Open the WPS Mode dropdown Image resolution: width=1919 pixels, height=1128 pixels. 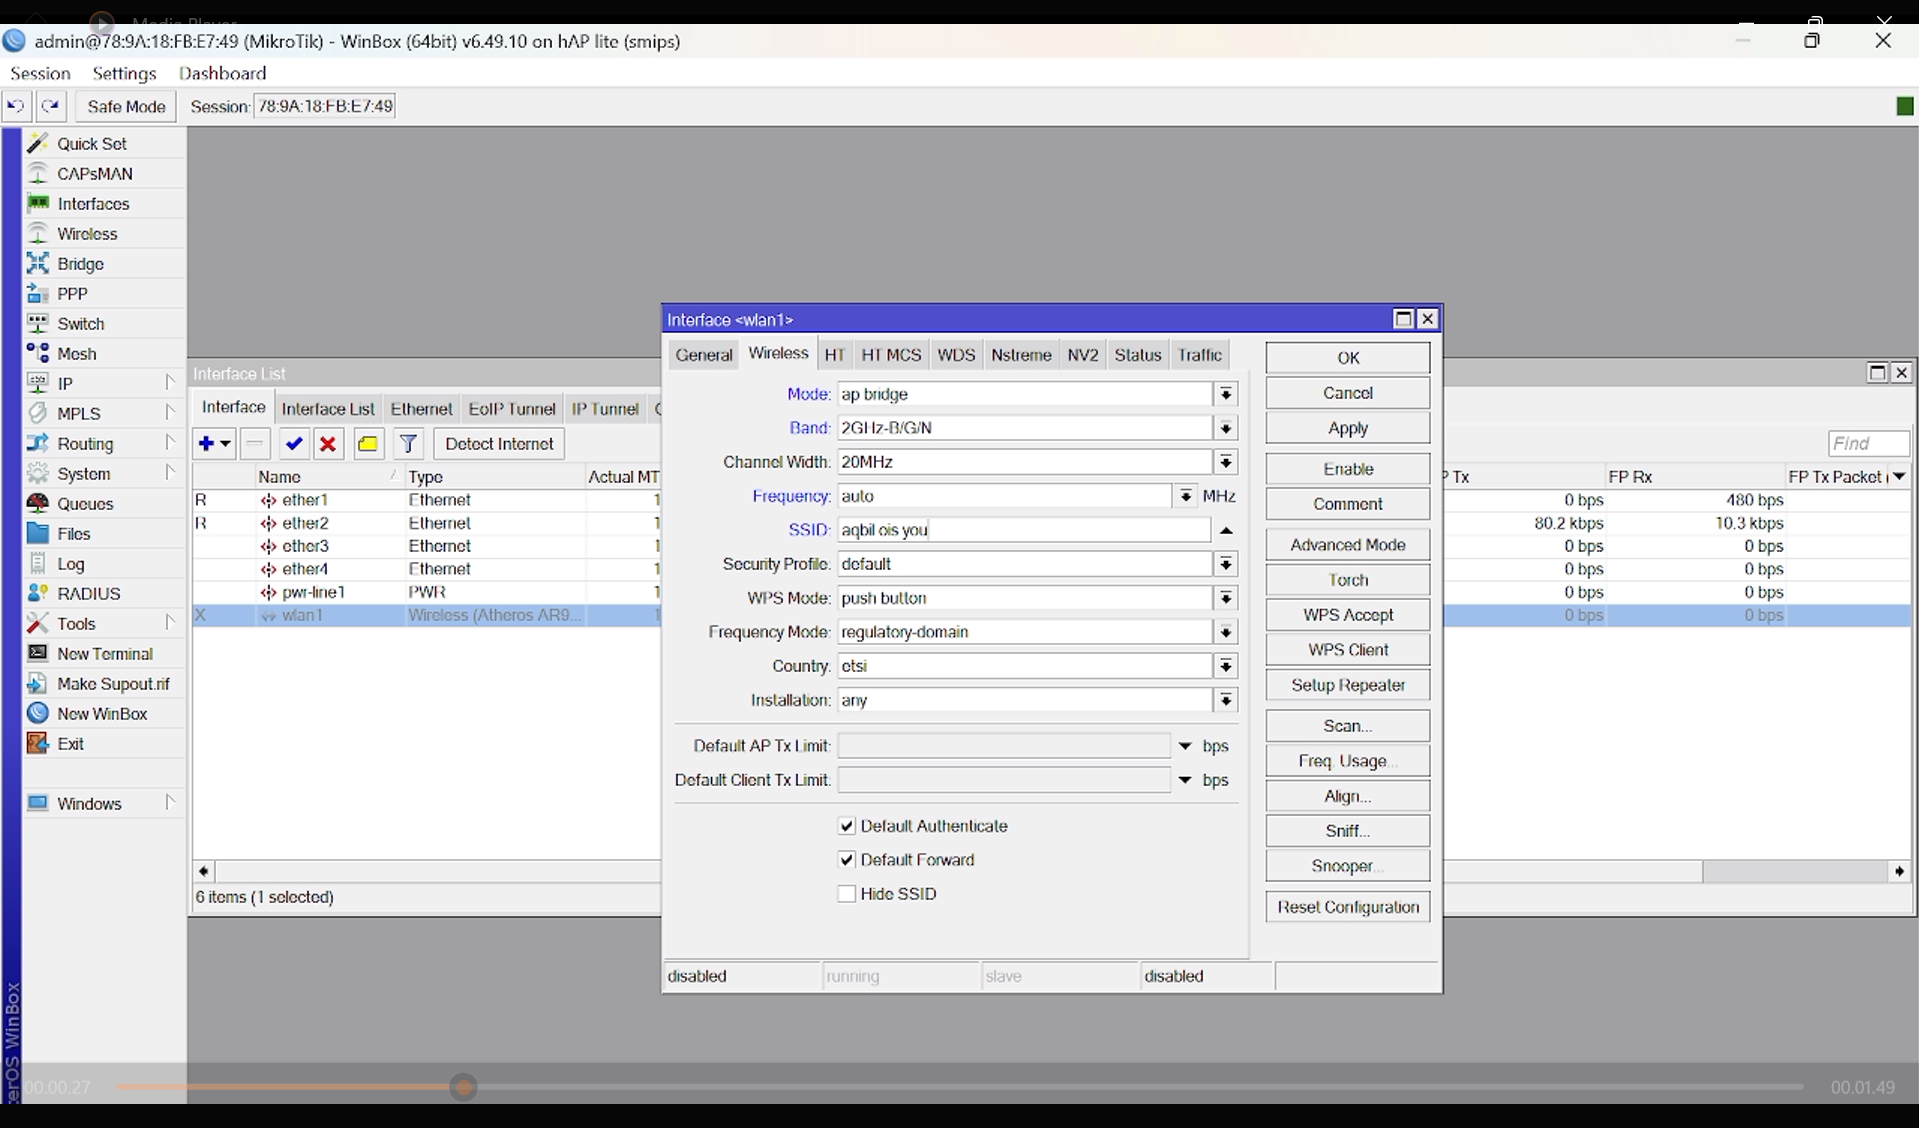1226,598
